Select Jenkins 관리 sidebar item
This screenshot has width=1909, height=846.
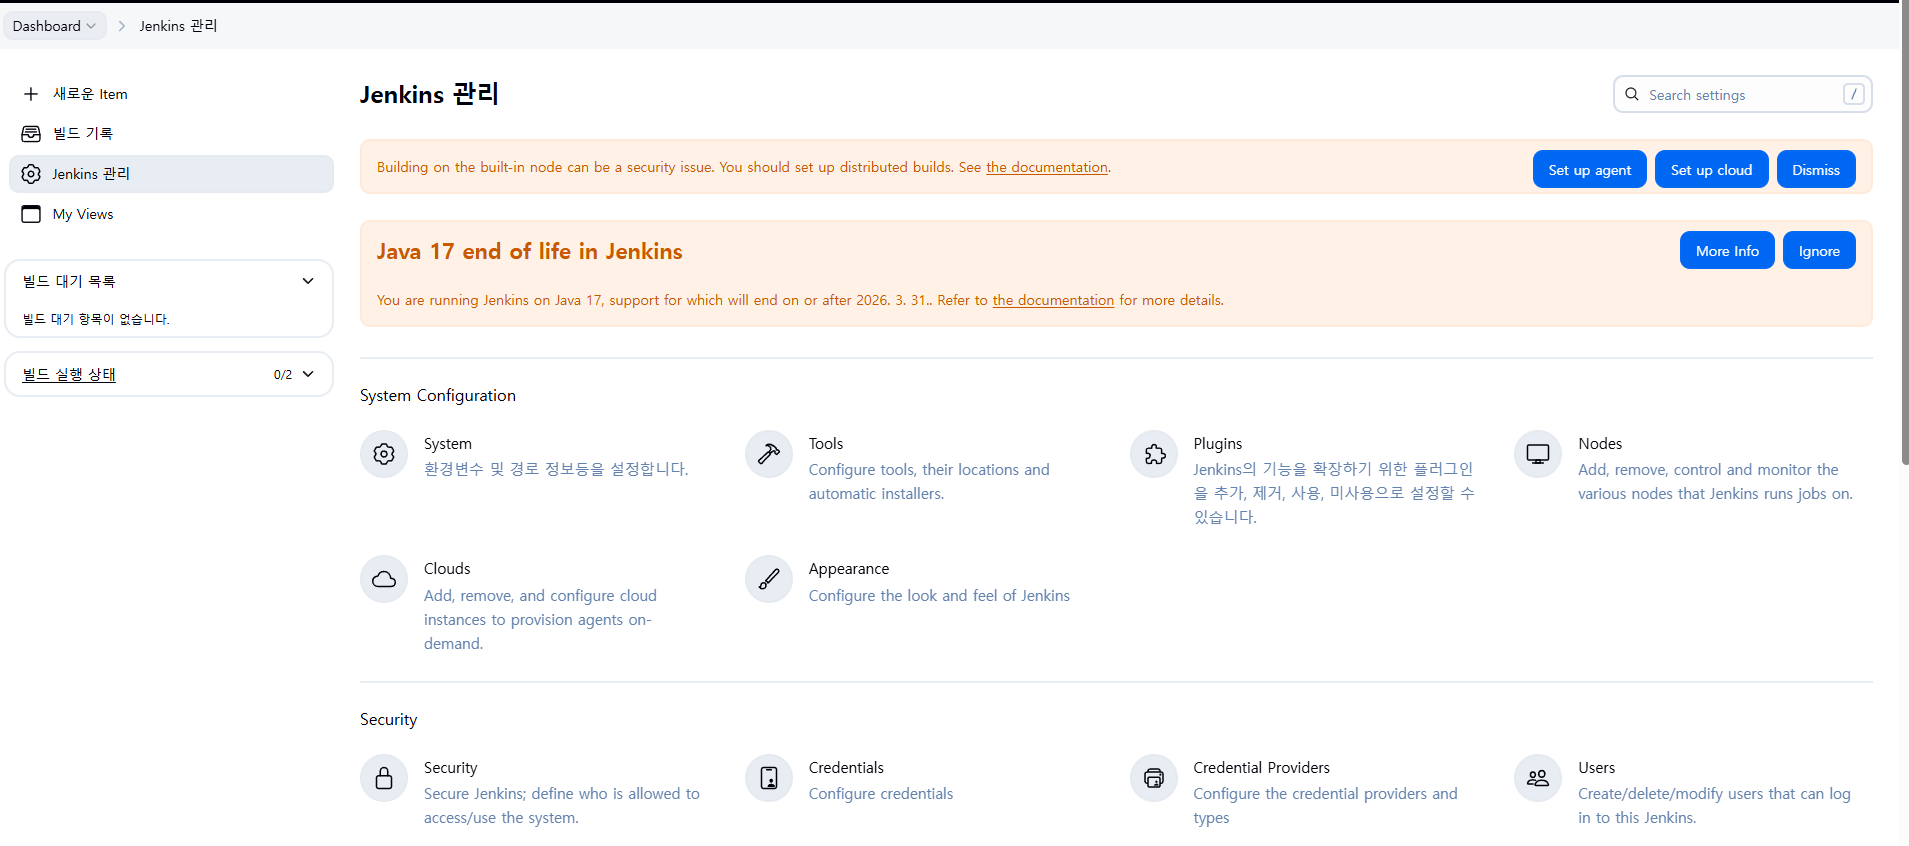point(171,174)
